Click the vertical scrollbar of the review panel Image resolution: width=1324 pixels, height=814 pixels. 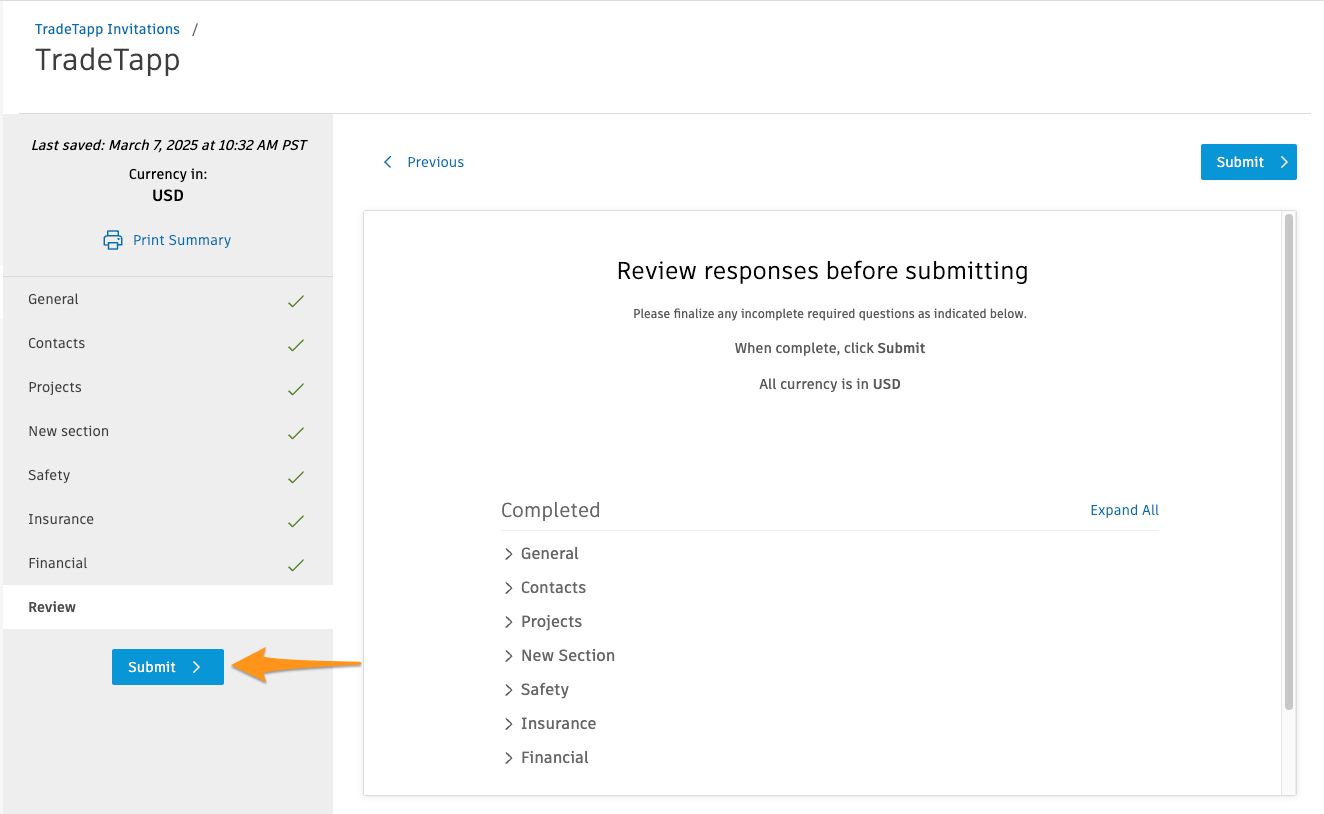coord(1289,461)
